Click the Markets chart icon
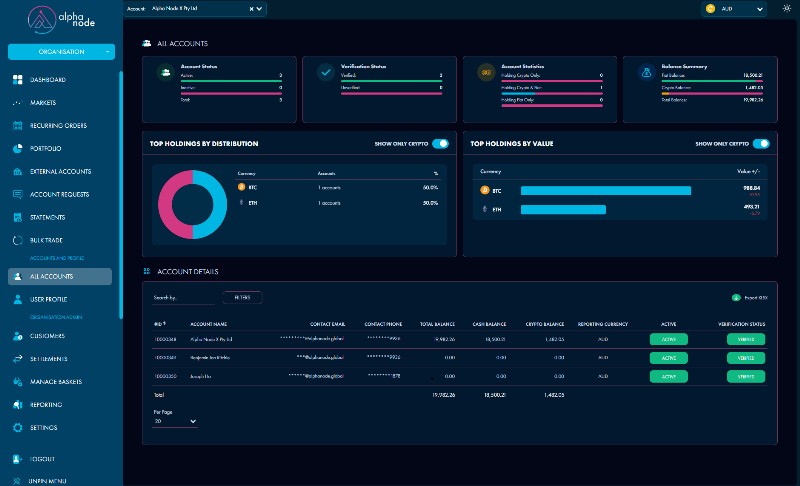 coord(18,103)
